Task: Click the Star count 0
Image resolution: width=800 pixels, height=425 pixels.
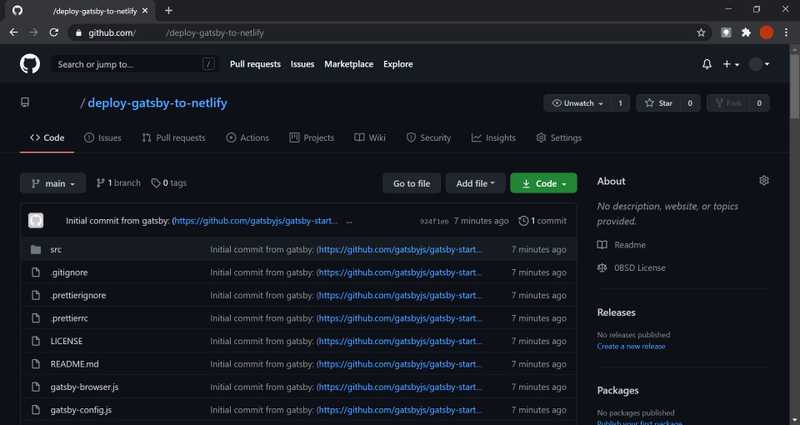Action: [x=690, y=103]
